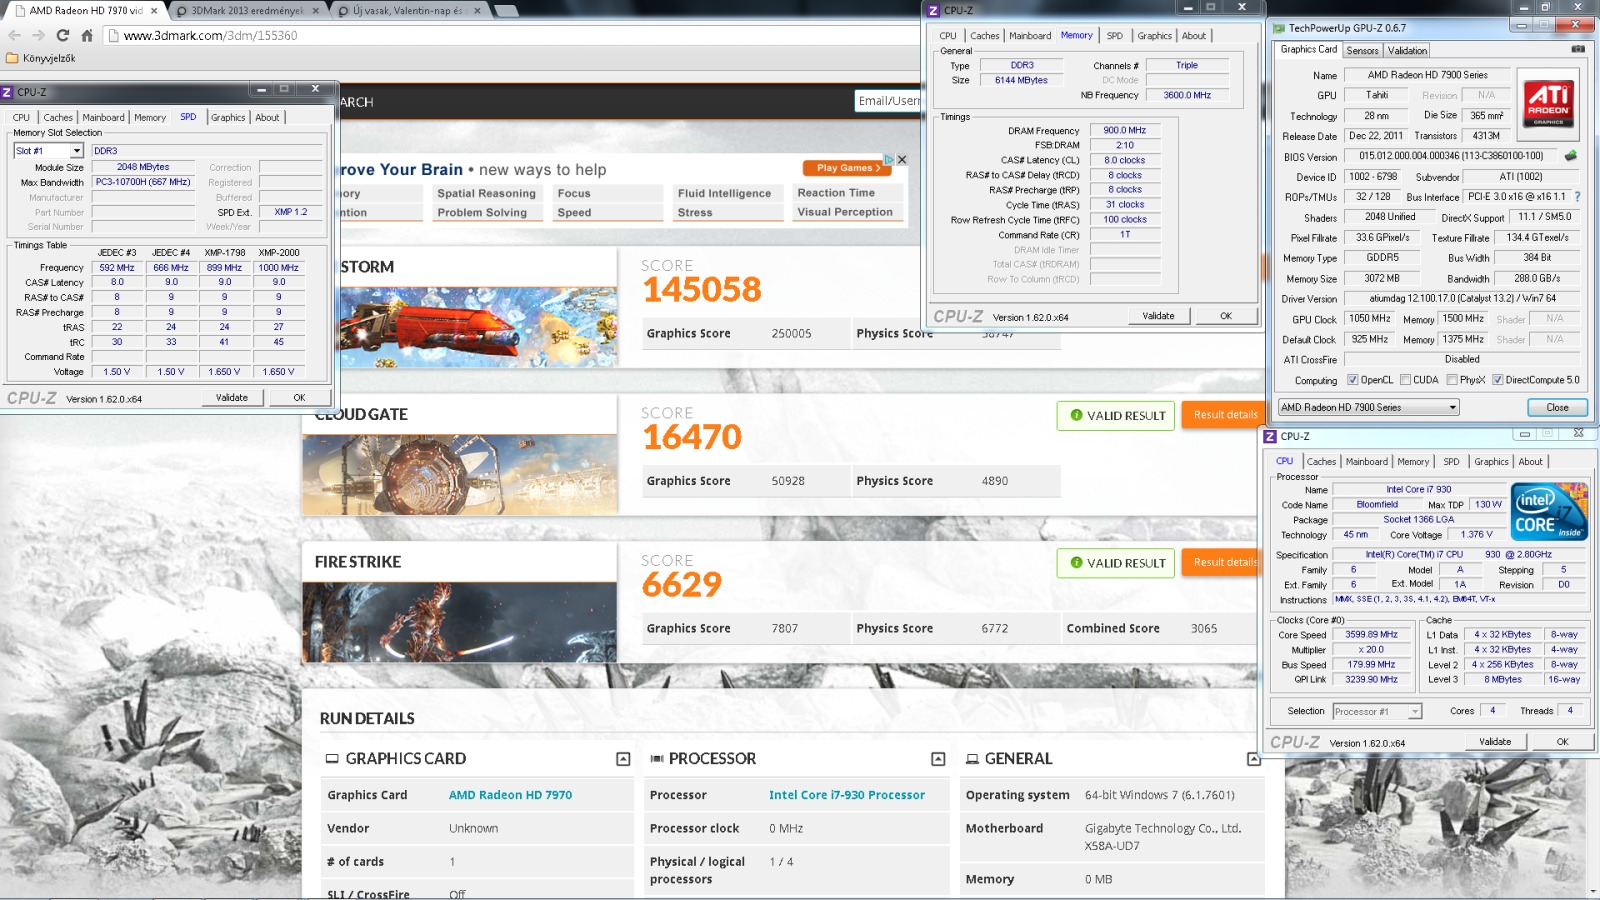Collapse the Processor details section

(938, 759)
